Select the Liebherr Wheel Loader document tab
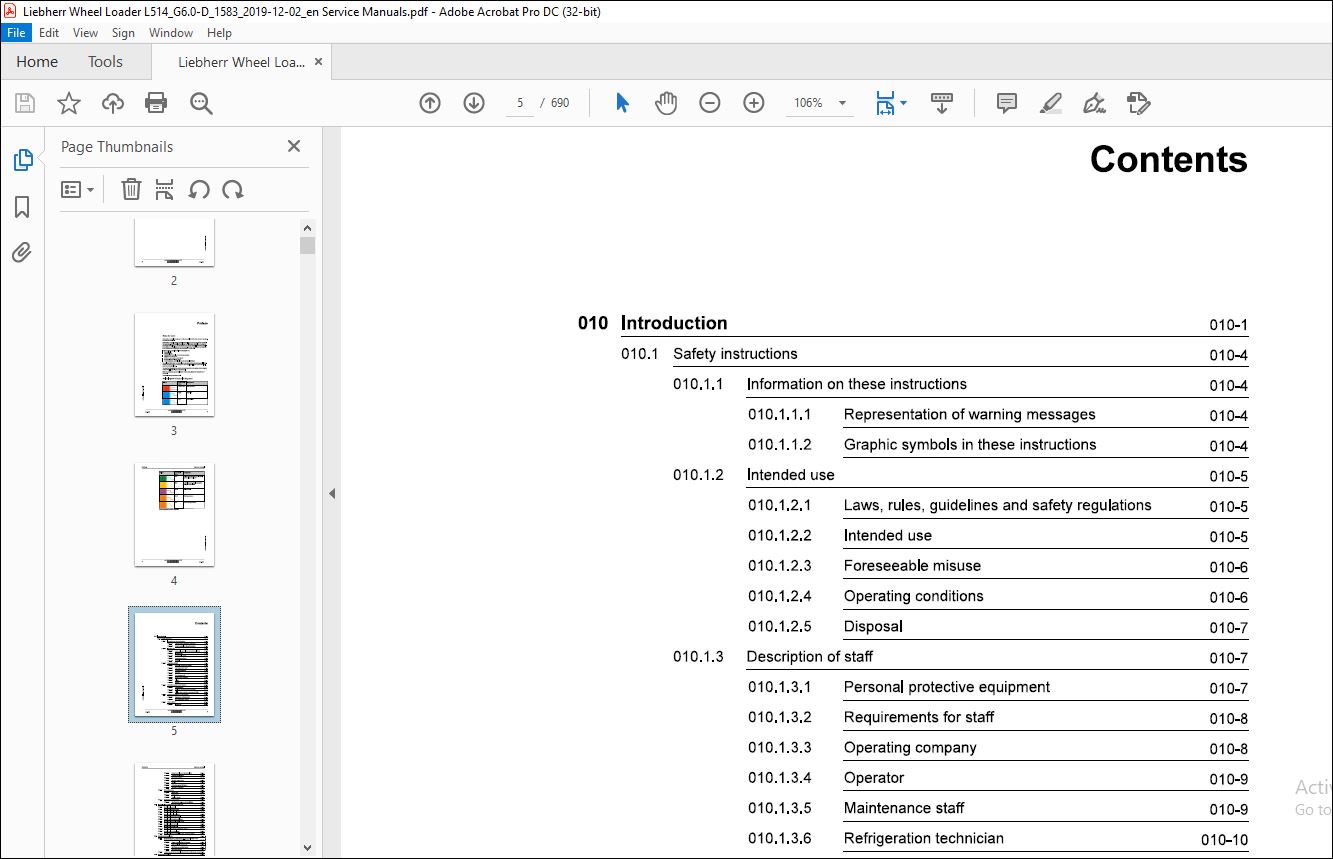Screen dimensions: 1333x859 (x=241, y=62)
